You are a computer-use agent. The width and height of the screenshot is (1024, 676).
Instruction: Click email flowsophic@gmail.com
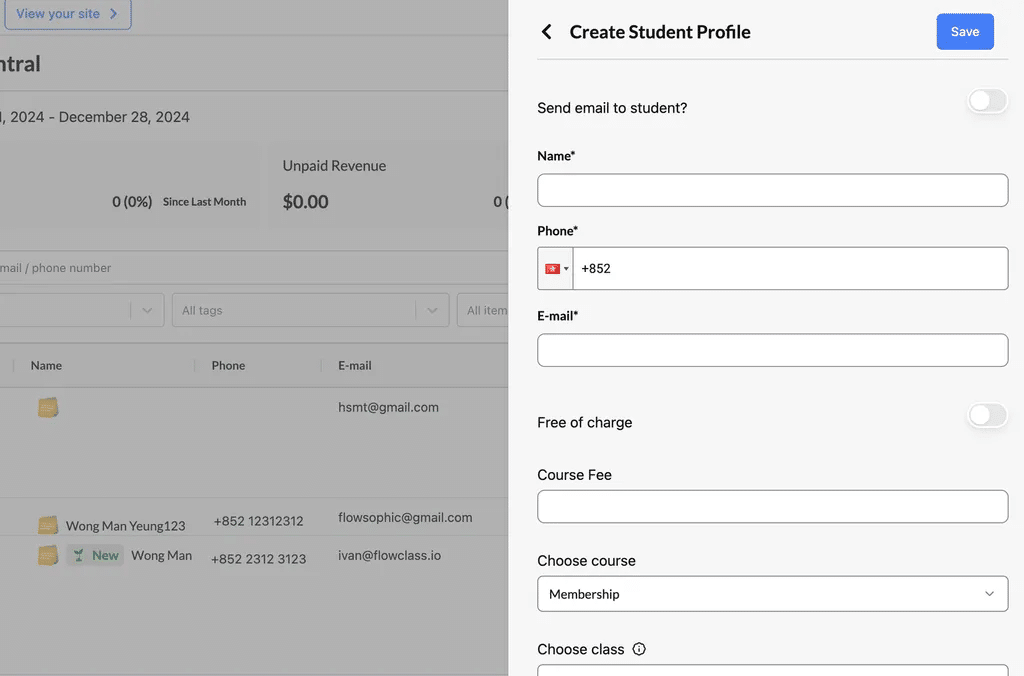click(x=405, y=517)
